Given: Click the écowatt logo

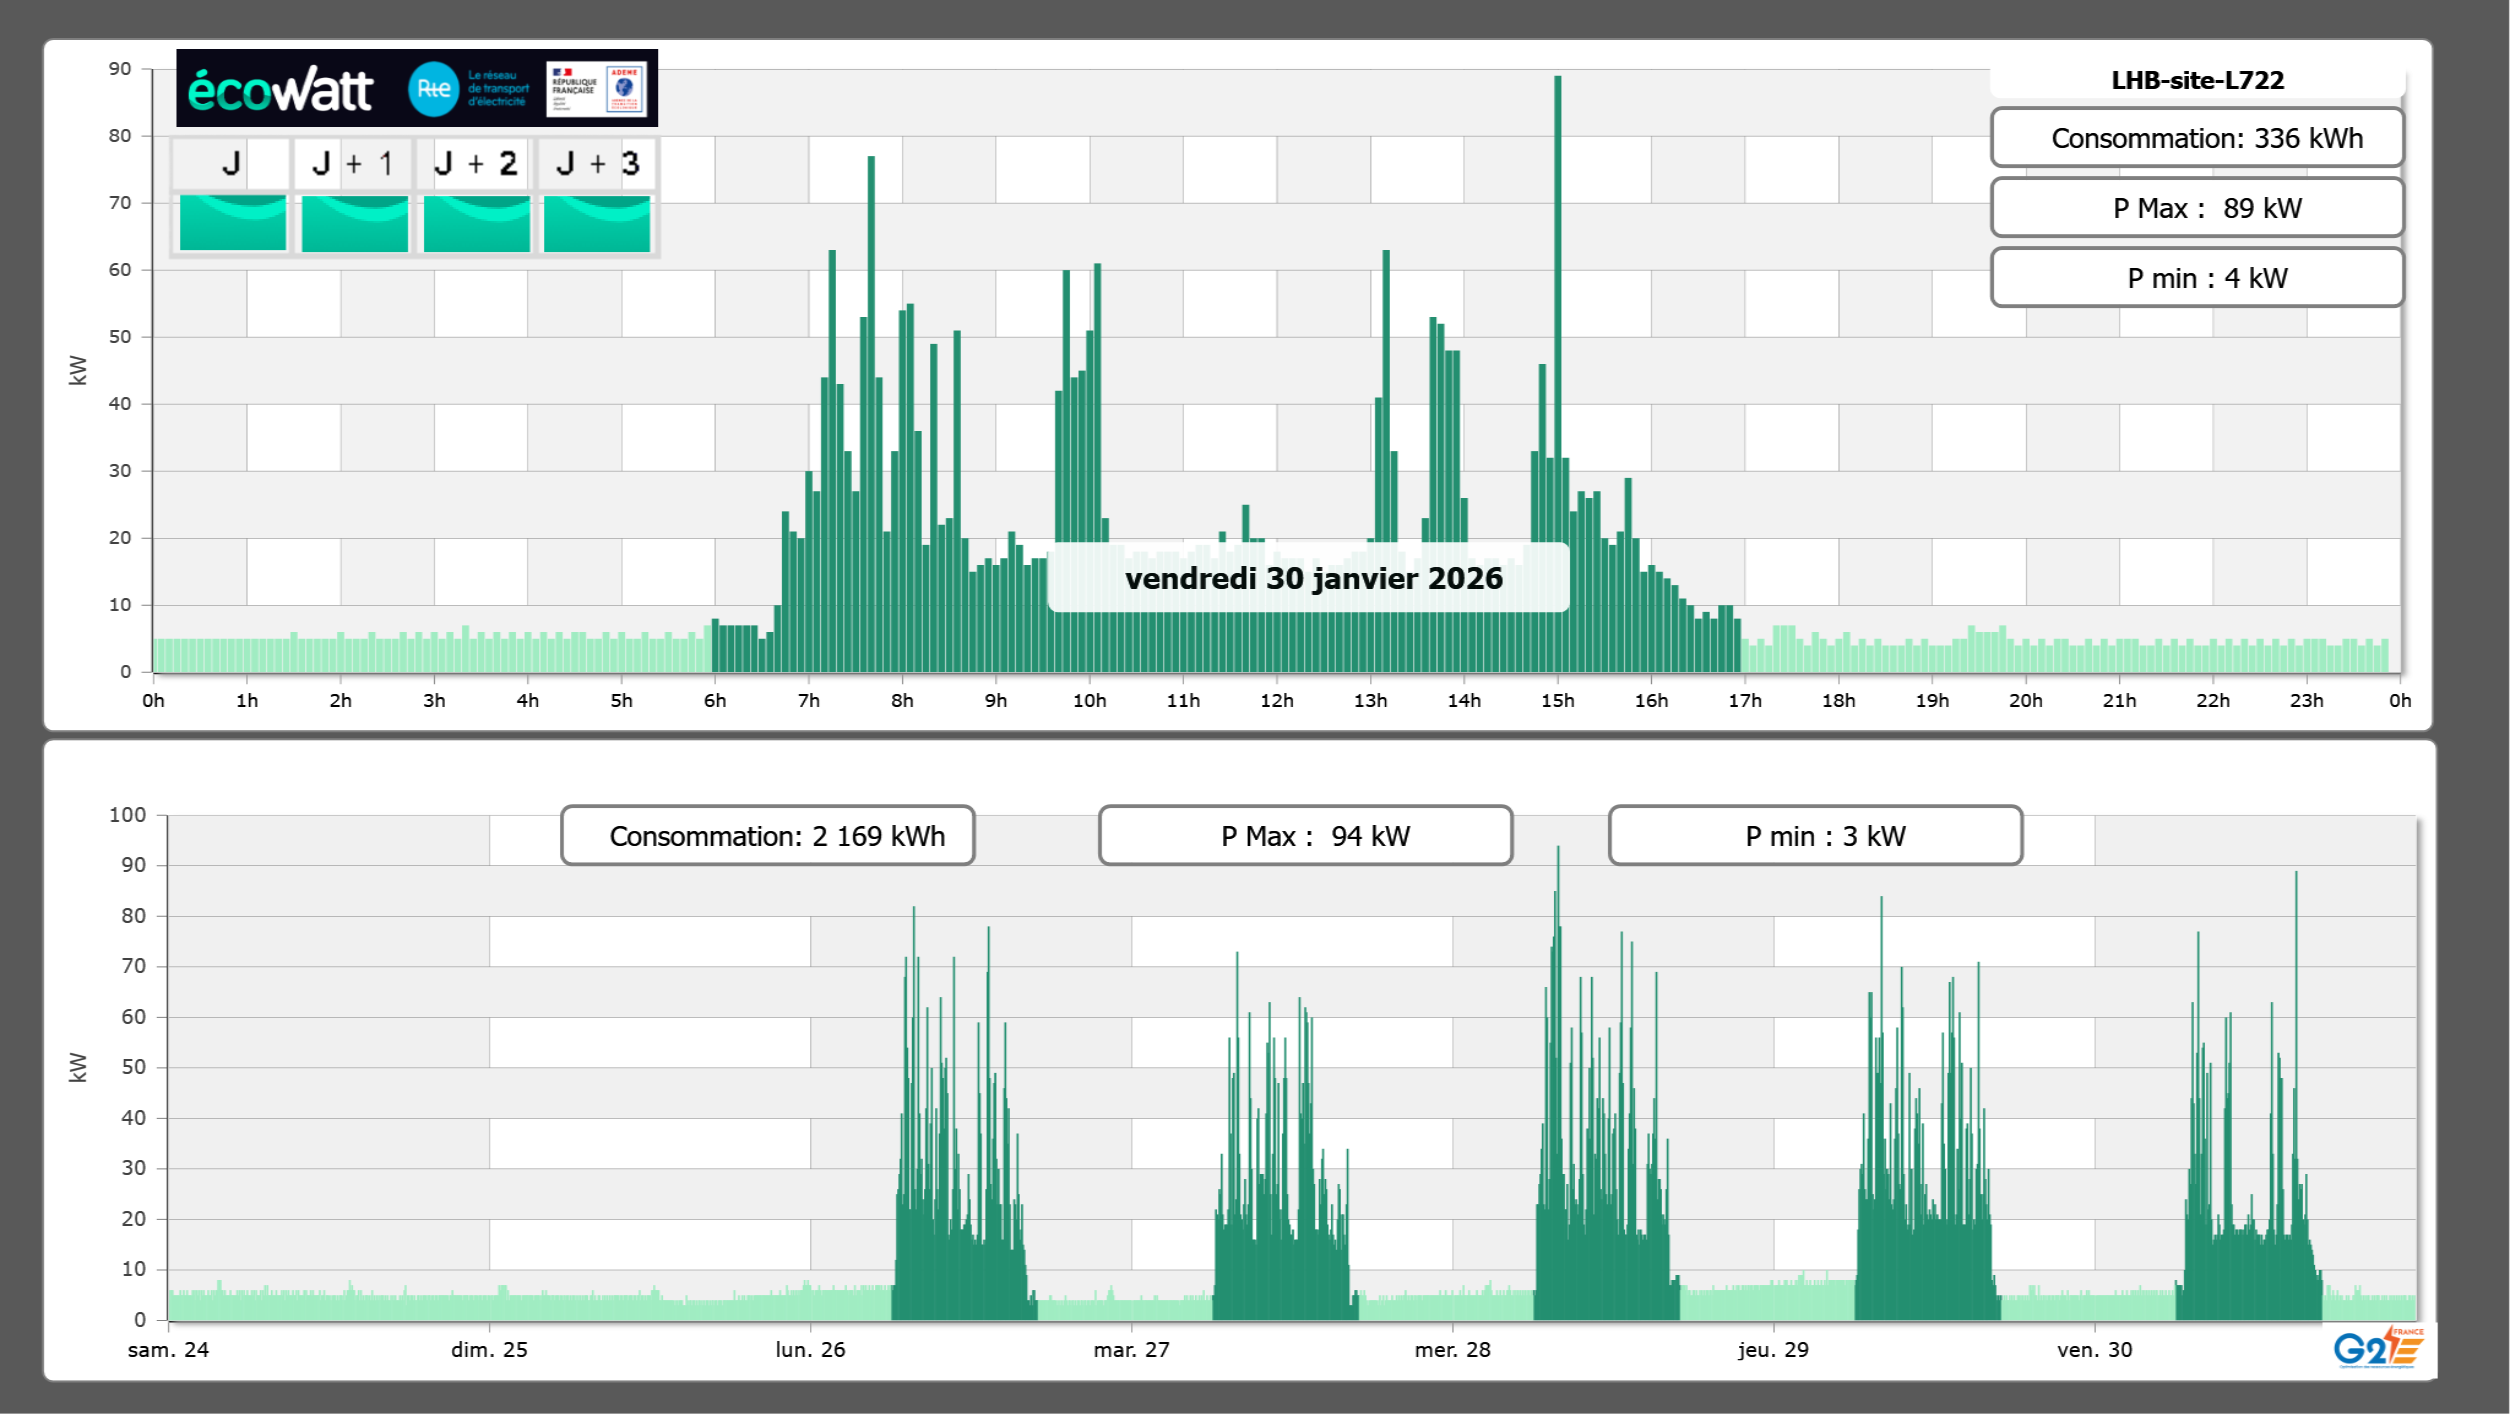Looking at the screenshot, I should click(280, 90).
